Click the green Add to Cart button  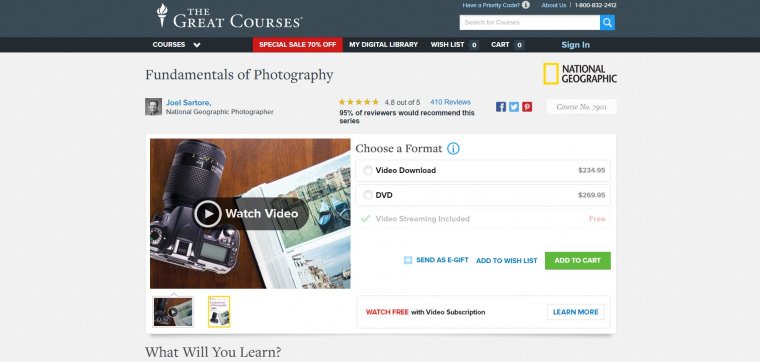(x=578, y=261)
